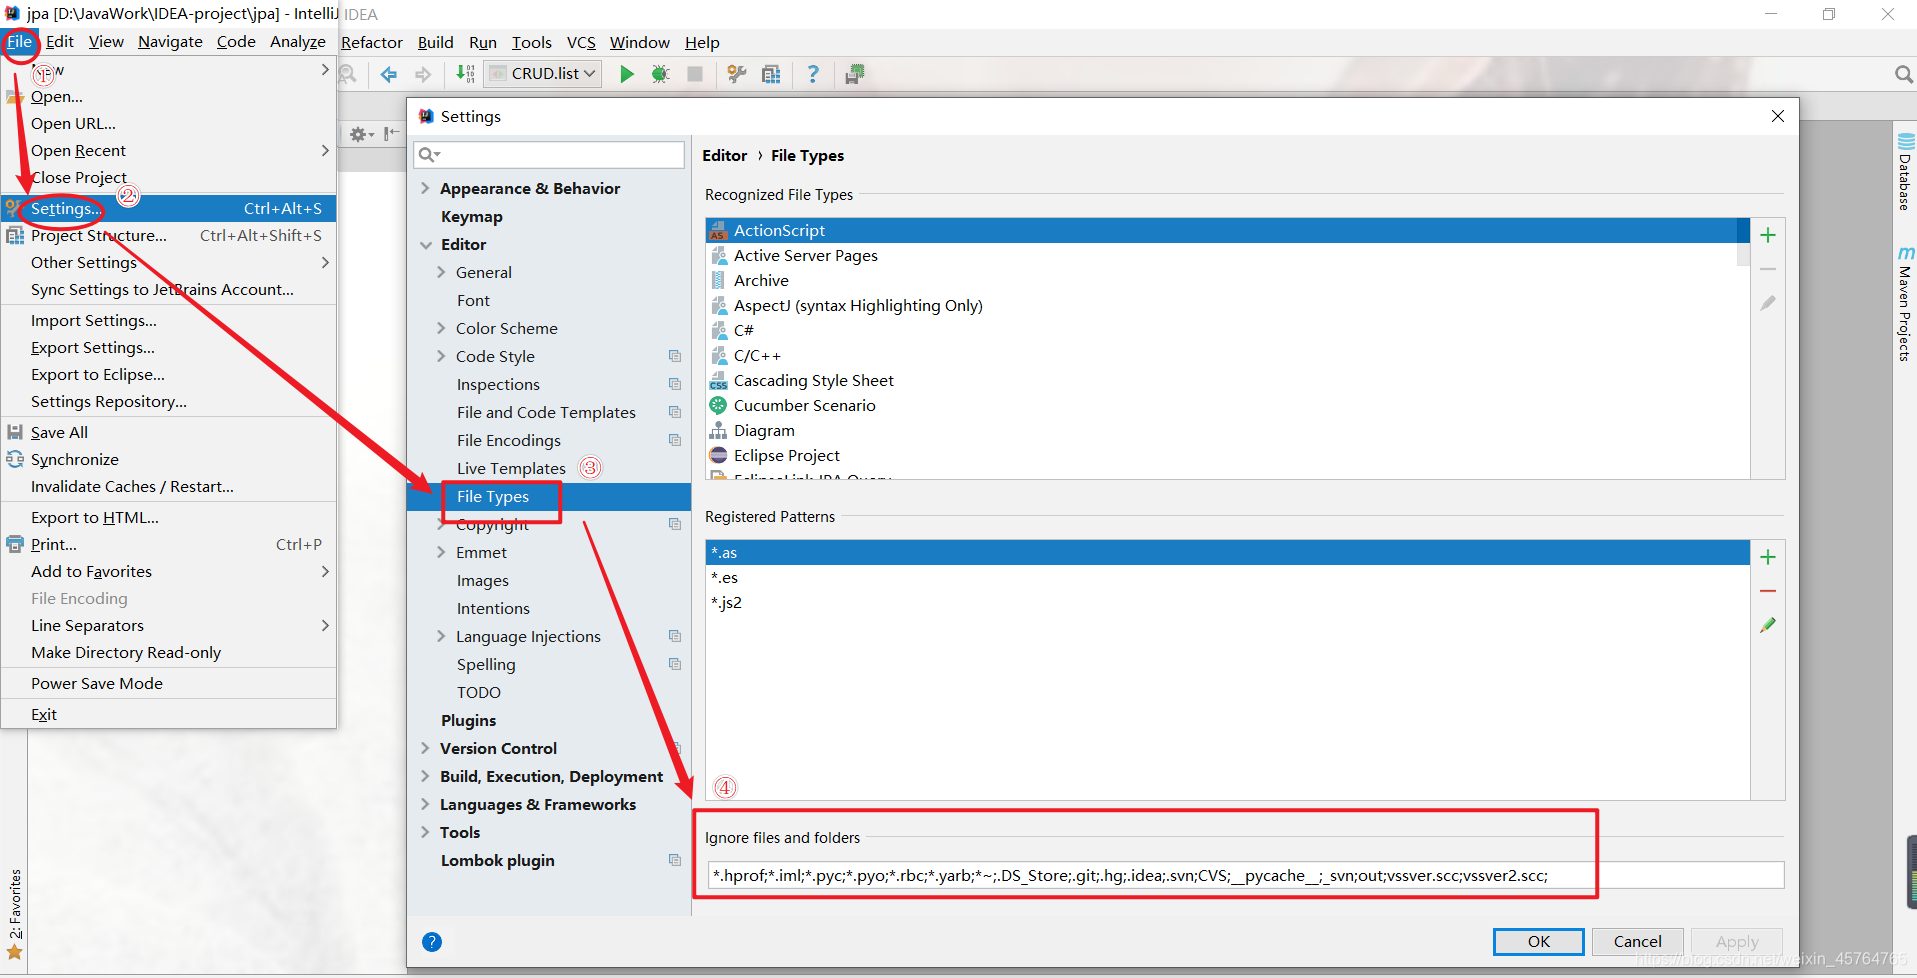This screenshot has width=1917, height=978.
Task: Open the Open Recent submenu
Action: [x=168, y=150]
